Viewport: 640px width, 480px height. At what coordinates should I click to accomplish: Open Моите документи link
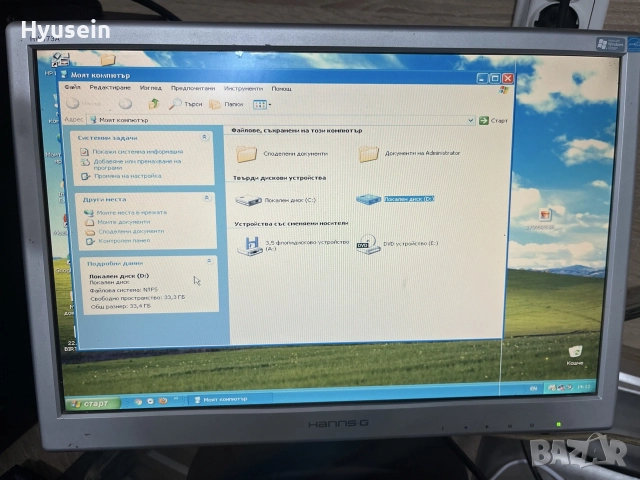tap(124, 222)
